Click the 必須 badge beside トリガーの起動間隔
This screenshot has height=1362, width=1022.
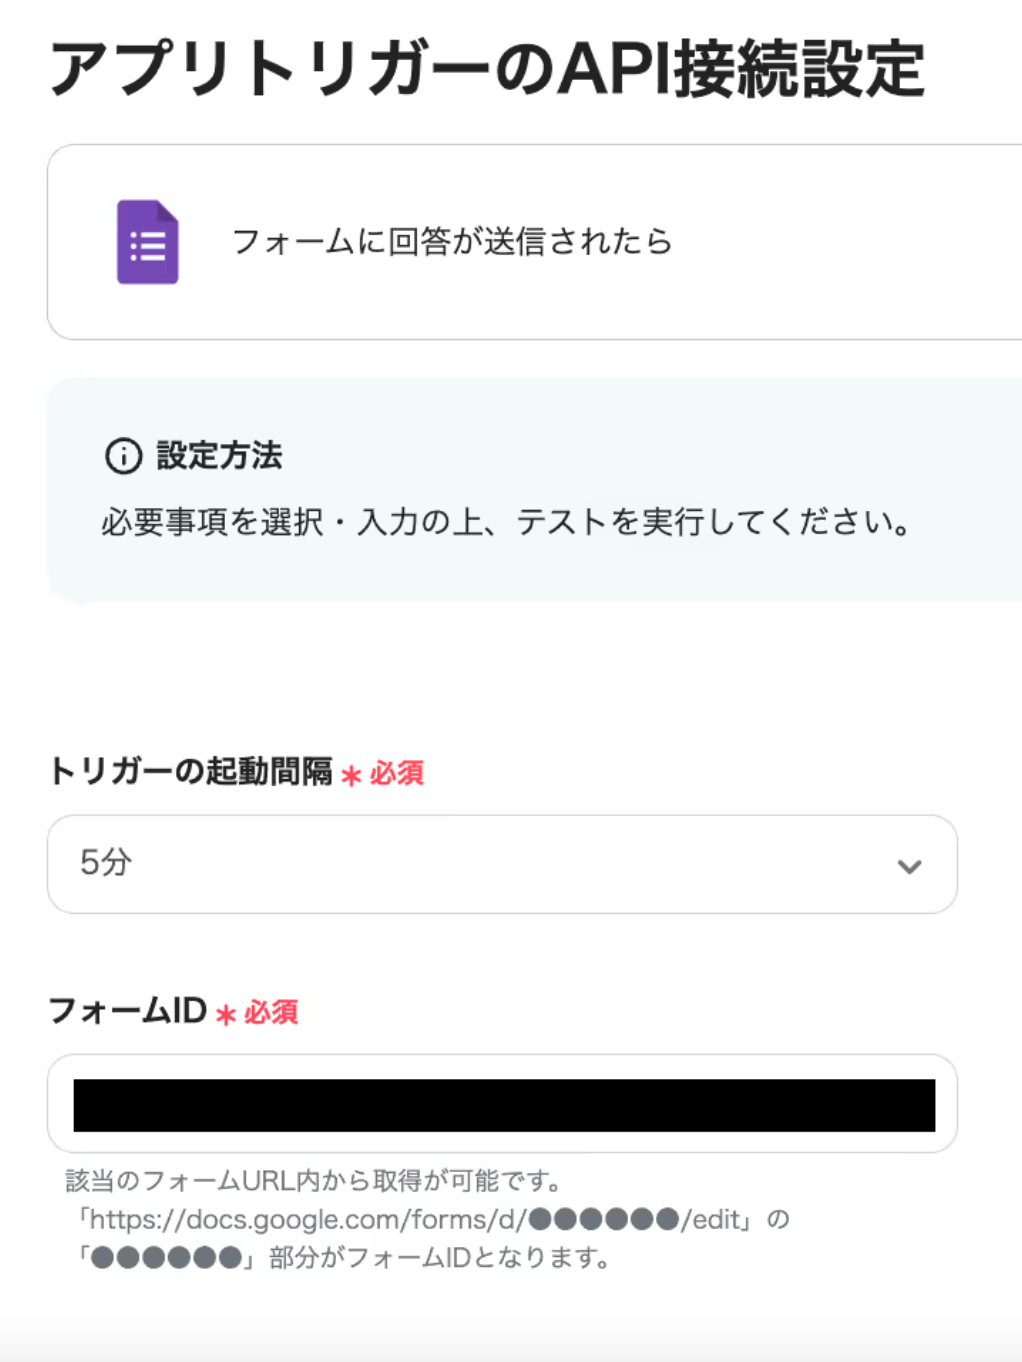[397, 773]
